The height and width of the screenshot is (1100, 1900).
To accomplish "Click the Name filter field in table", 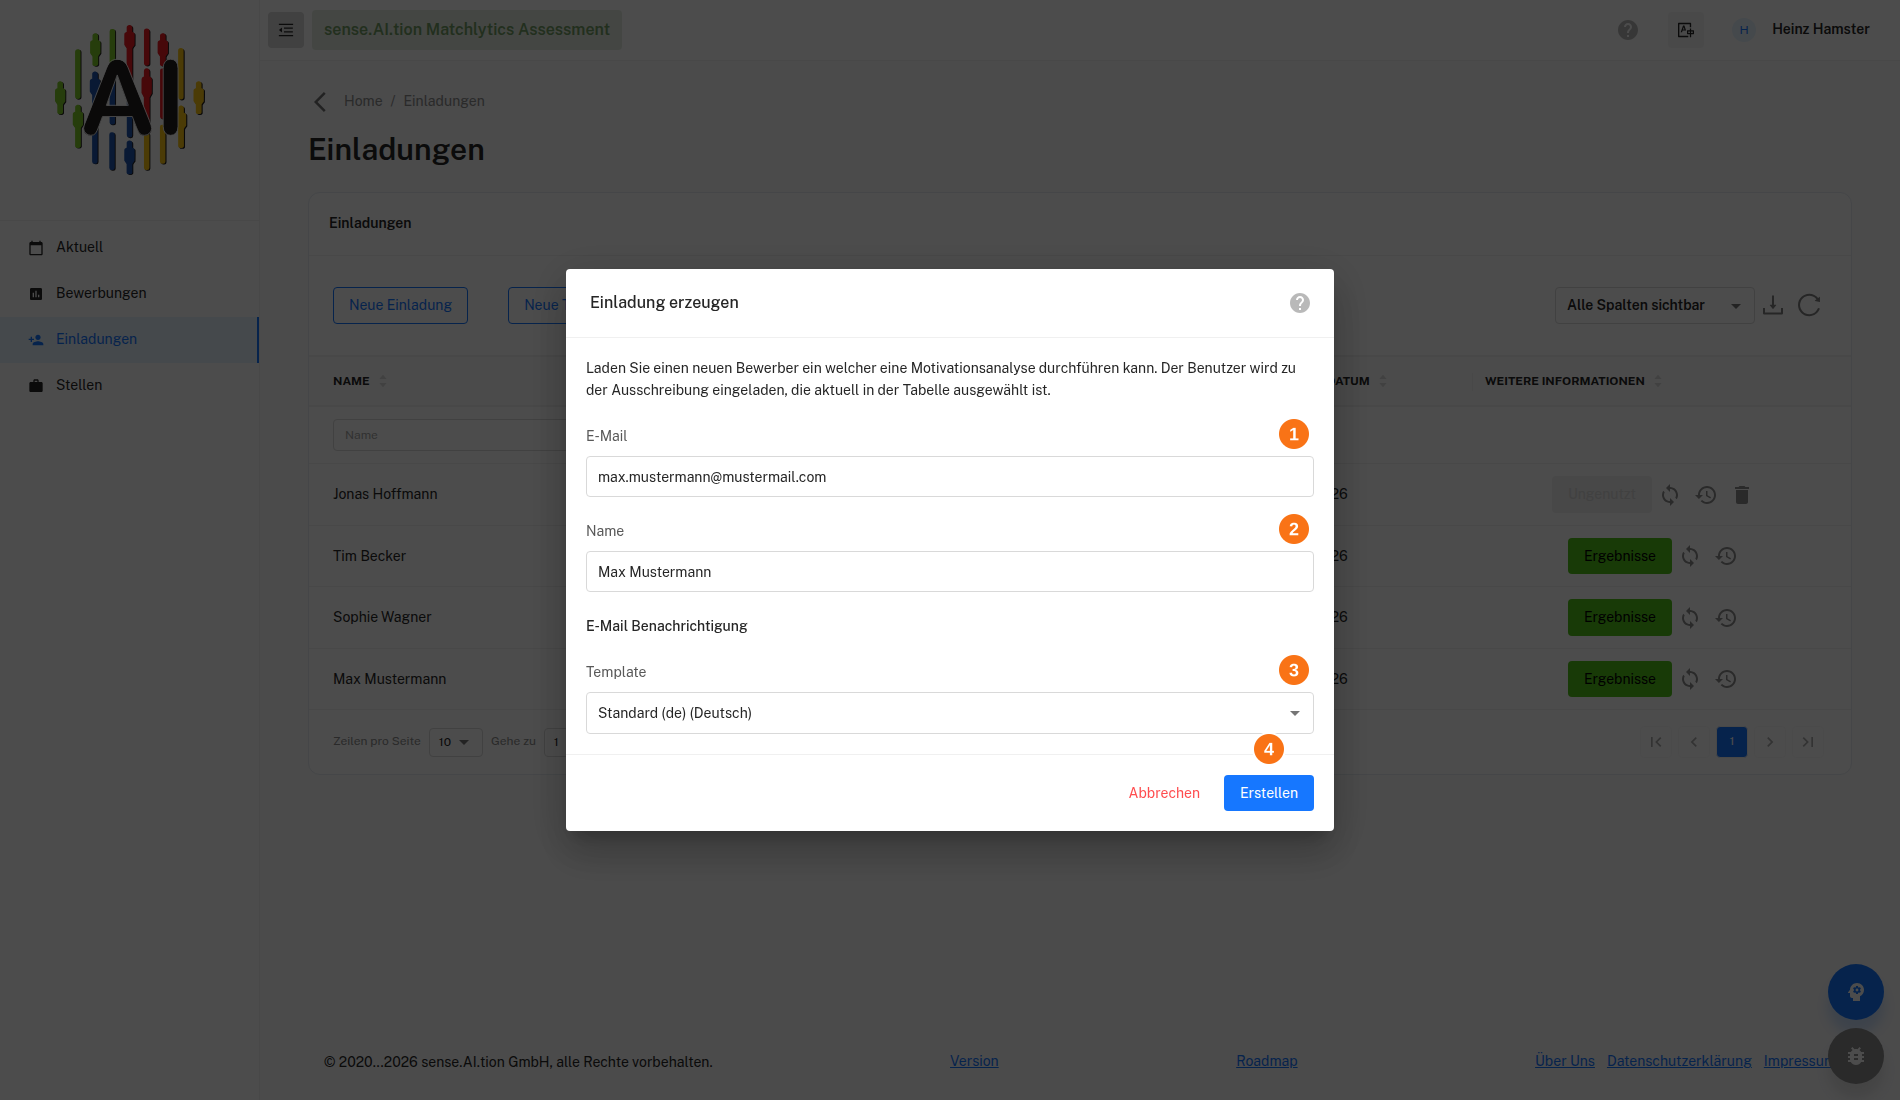I will tap(450, 435).
